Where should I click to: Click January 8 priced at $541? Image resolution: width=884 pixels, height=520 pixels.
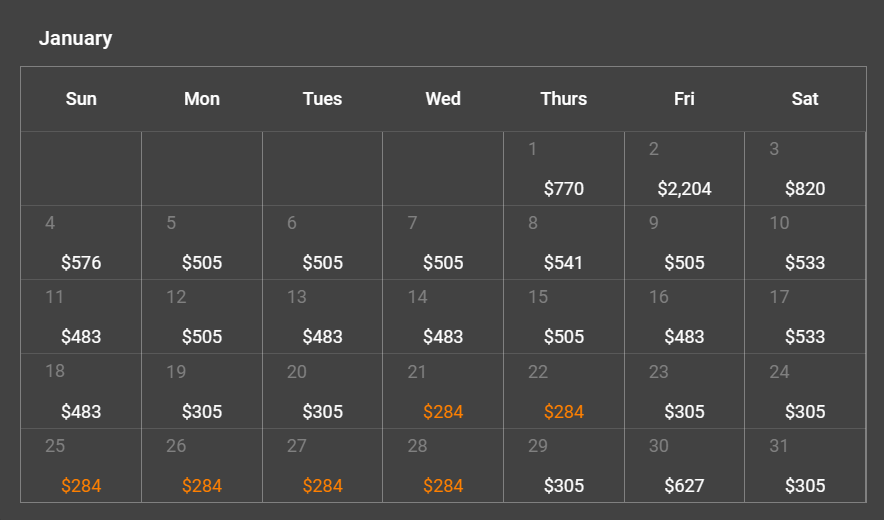coord(564,244)
